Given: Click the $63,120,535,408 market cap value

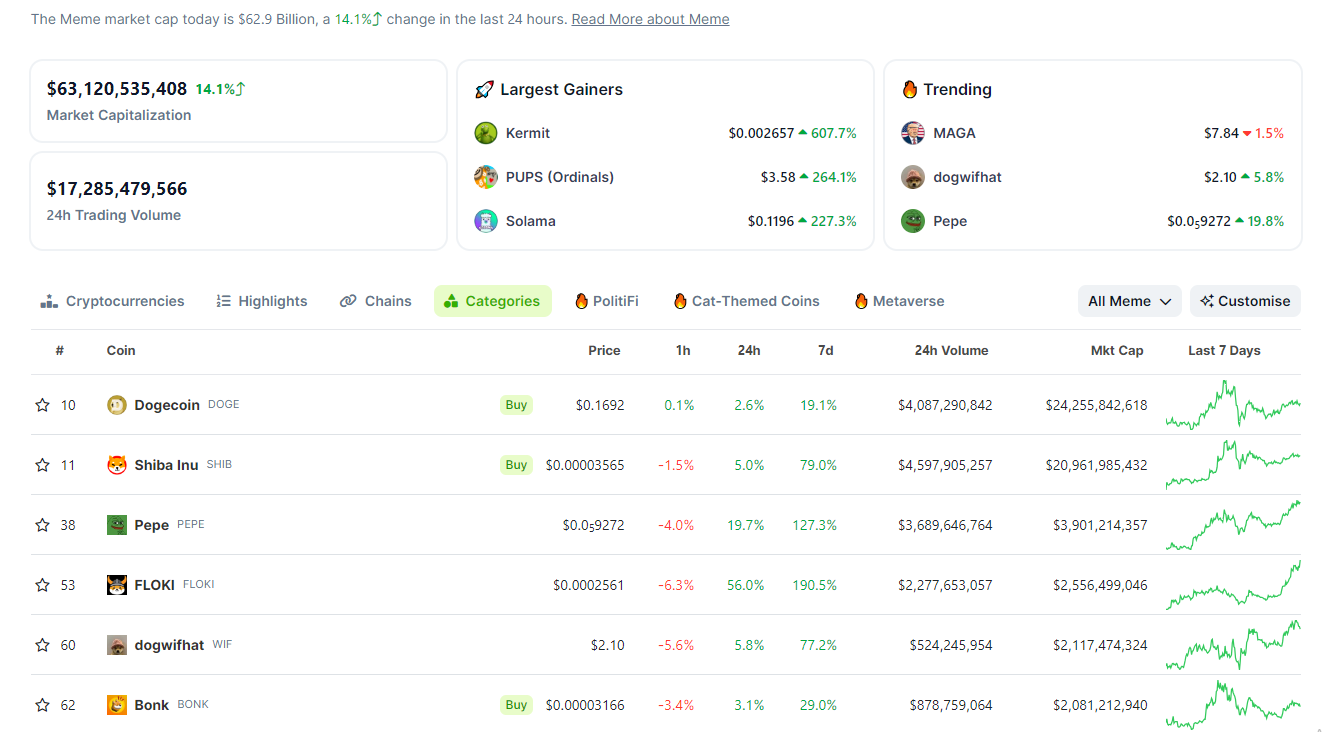Looking at the screenshot, I should [117, 89].
